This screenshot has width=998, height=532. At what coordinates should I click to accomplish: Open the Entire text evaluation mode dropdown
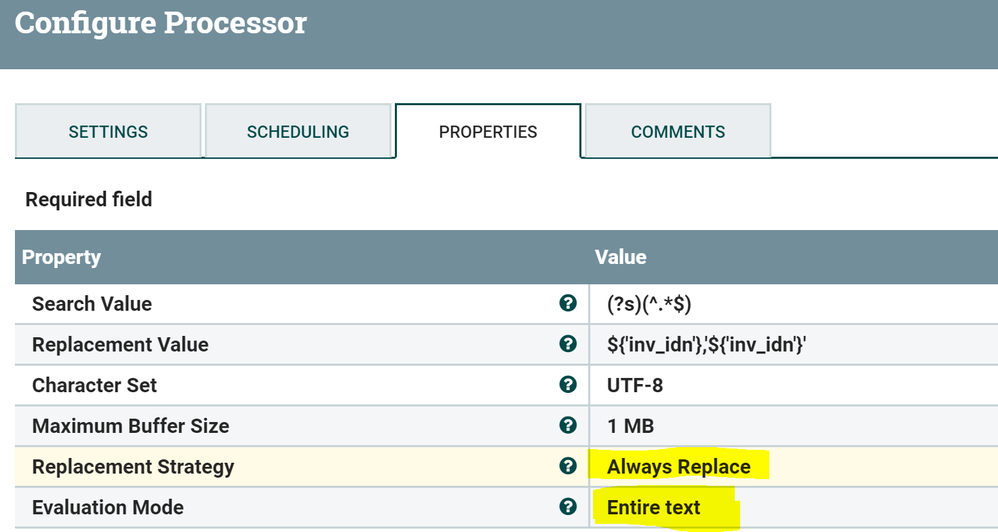pyautogui.click(x=654, y=508)
